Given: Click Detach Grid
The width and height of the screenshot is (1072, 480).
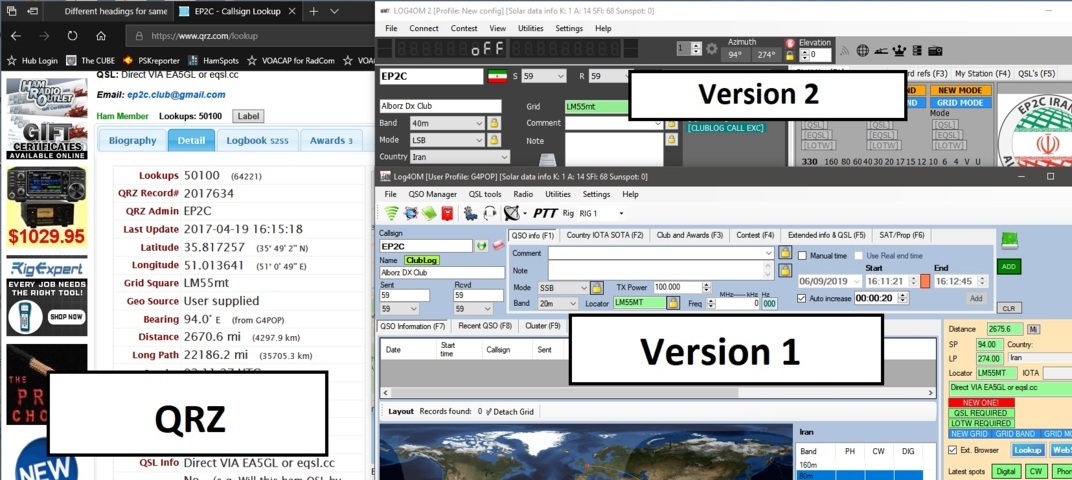Looking at the screenshot, I should (x=510, y=412).
